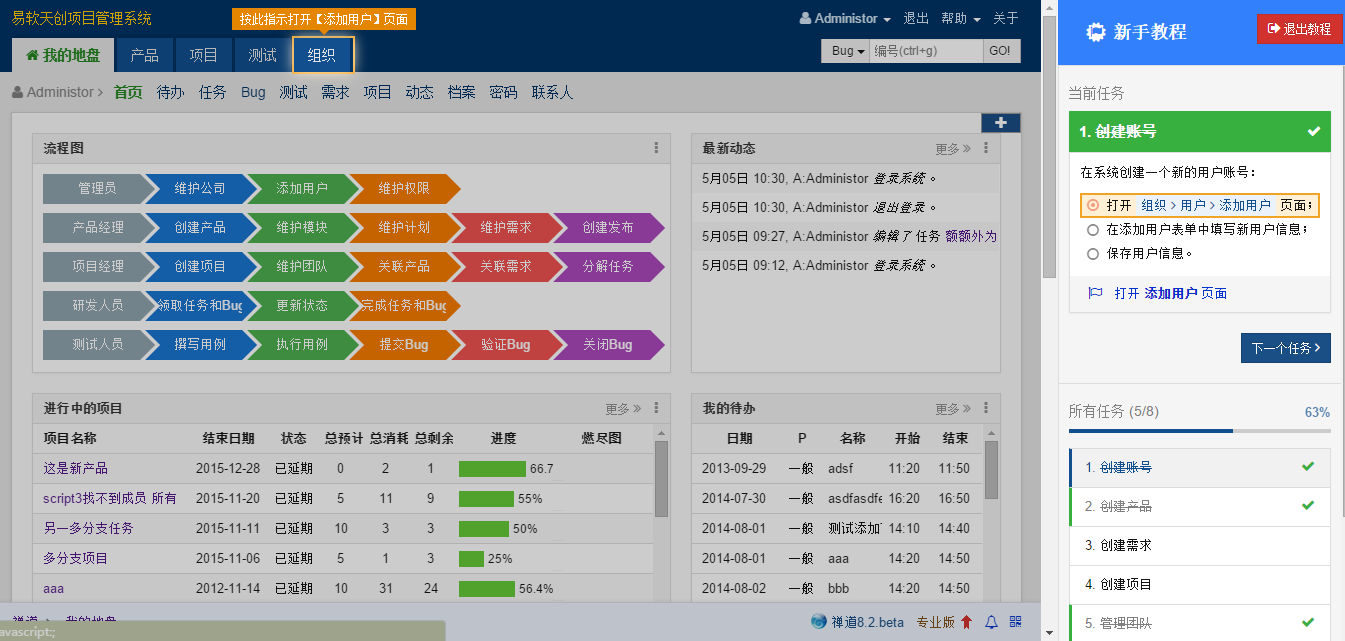
Task: Click the GO! search button
Action: pos(999,51)
